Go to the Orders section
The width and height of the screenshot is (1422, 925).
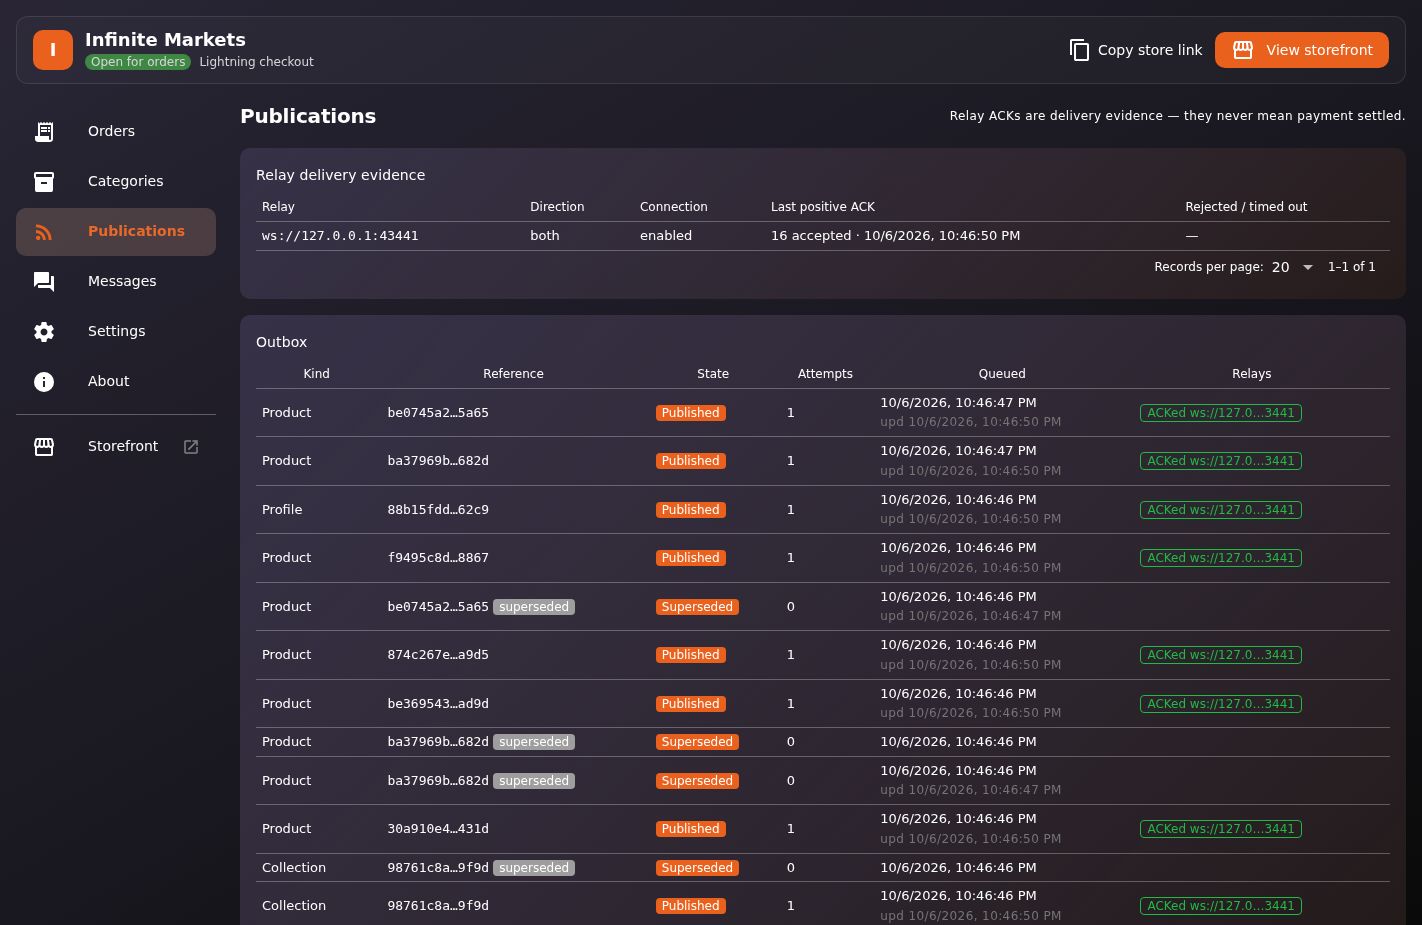(116, 131)
